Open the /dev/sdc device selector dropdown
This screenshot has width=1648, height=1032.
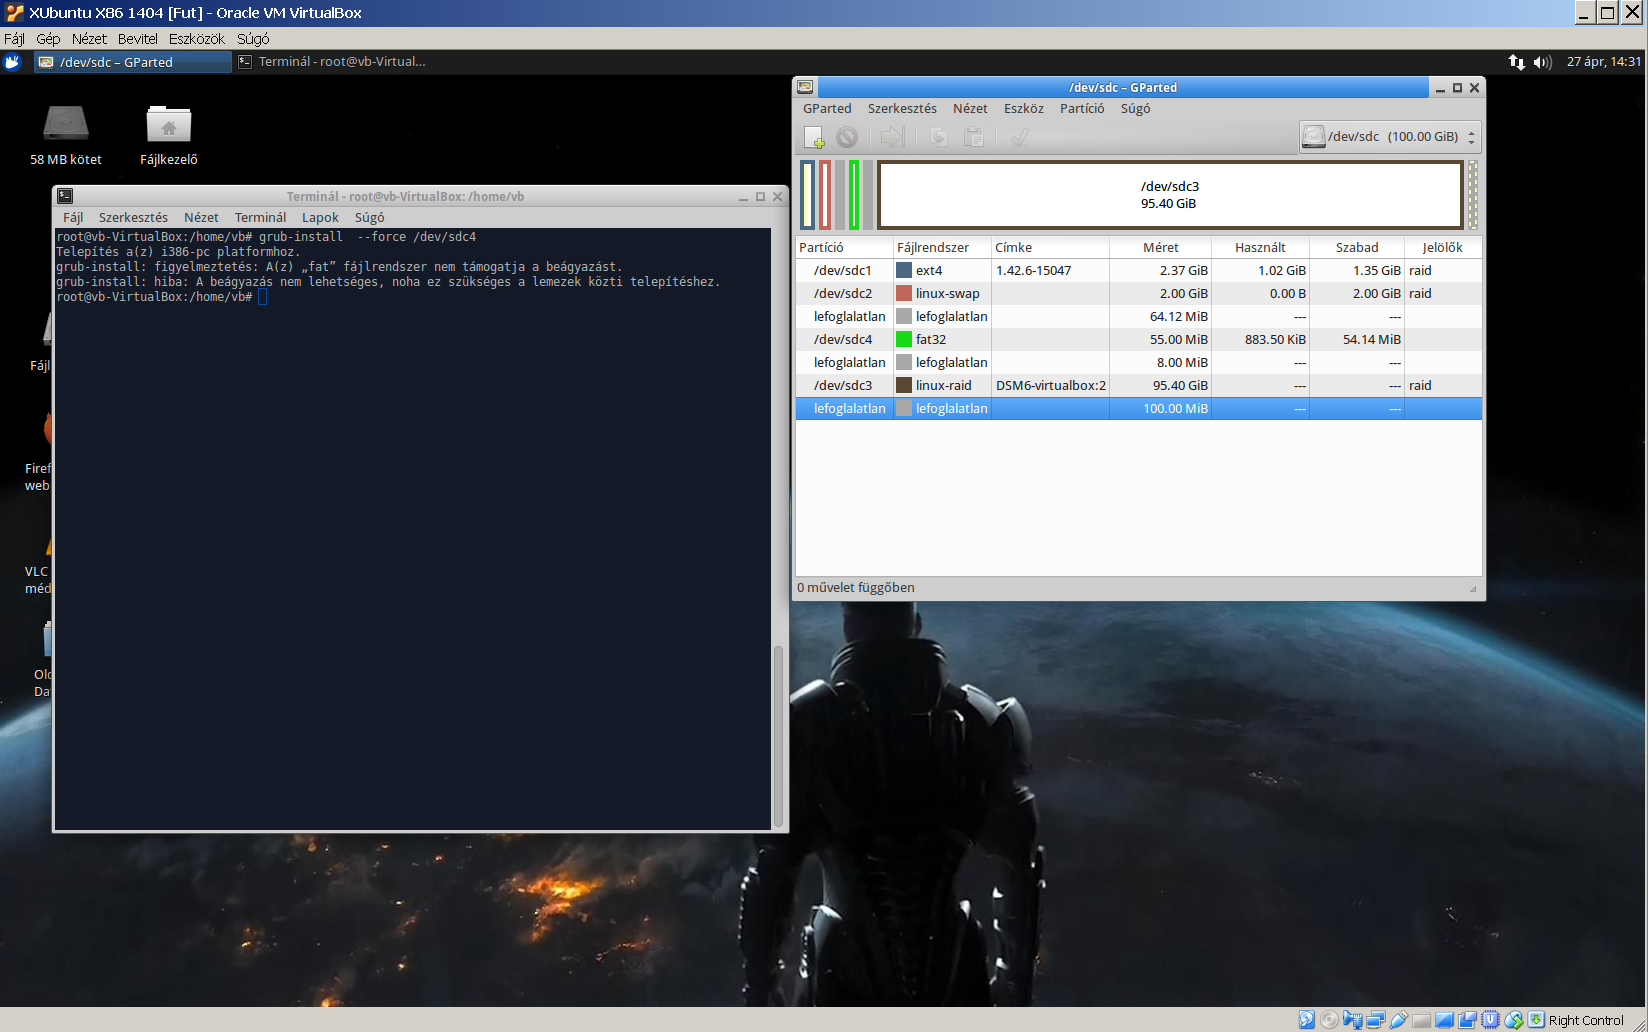[x=1390, y=137]
